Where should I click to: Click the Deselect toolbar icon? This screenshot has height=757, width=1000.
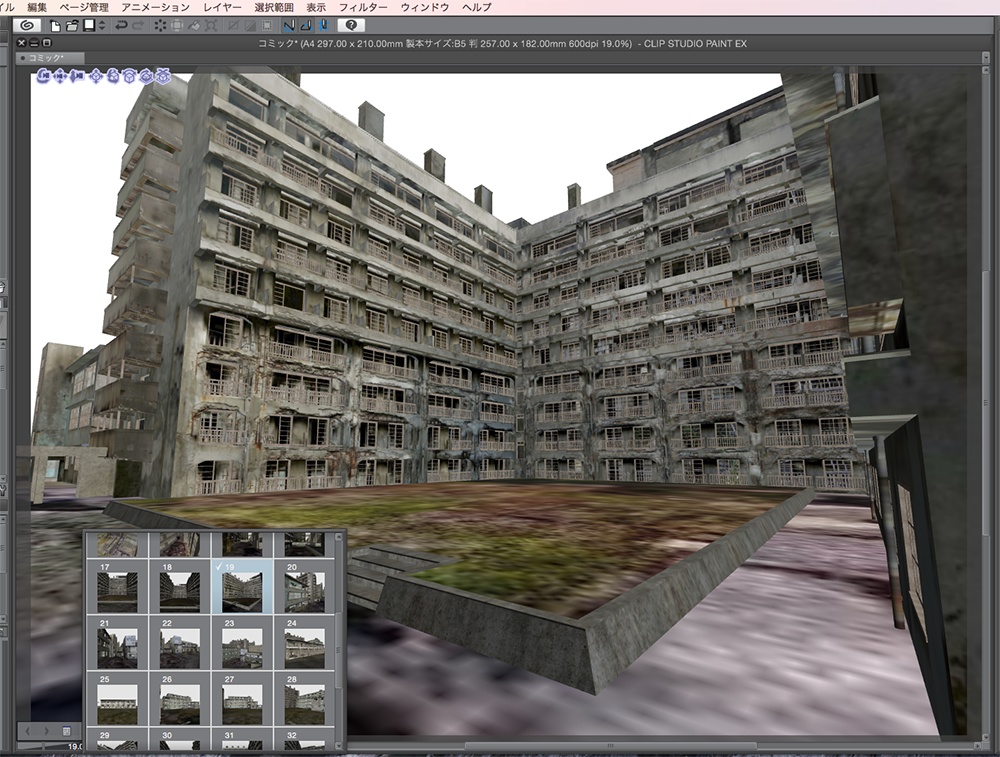(233, 26)
